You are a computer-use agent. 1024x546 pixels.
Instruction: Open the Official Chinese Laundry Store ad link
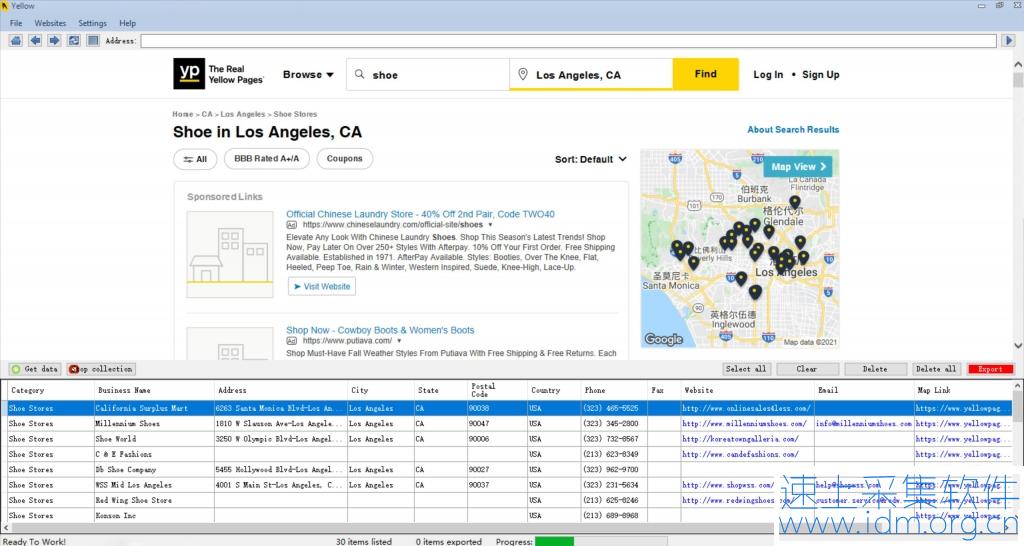click(421, 214)
